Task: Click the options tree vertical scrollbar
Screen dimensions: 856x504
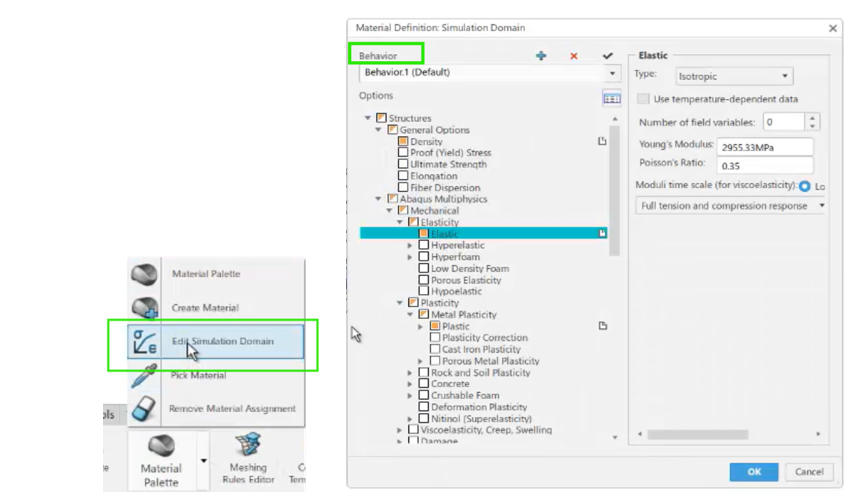Action: pyautogui.click(x=614, y=191)
